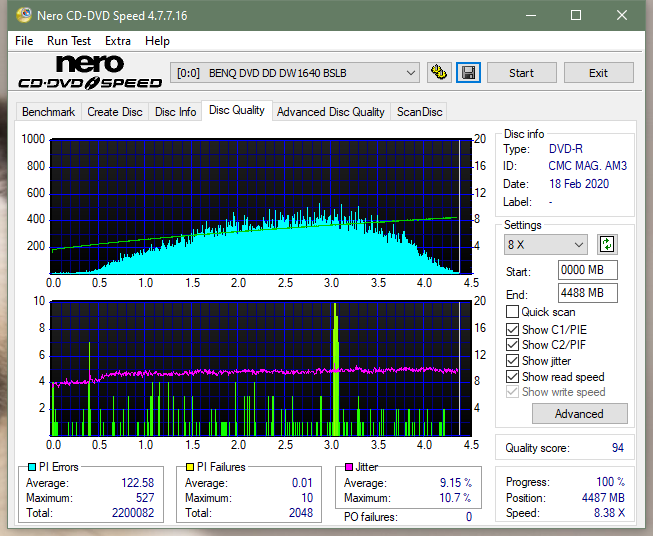Switch to Advanced Disc Quality tab
The width and height of the screenshot is (653, 536).
click(331, 112)
